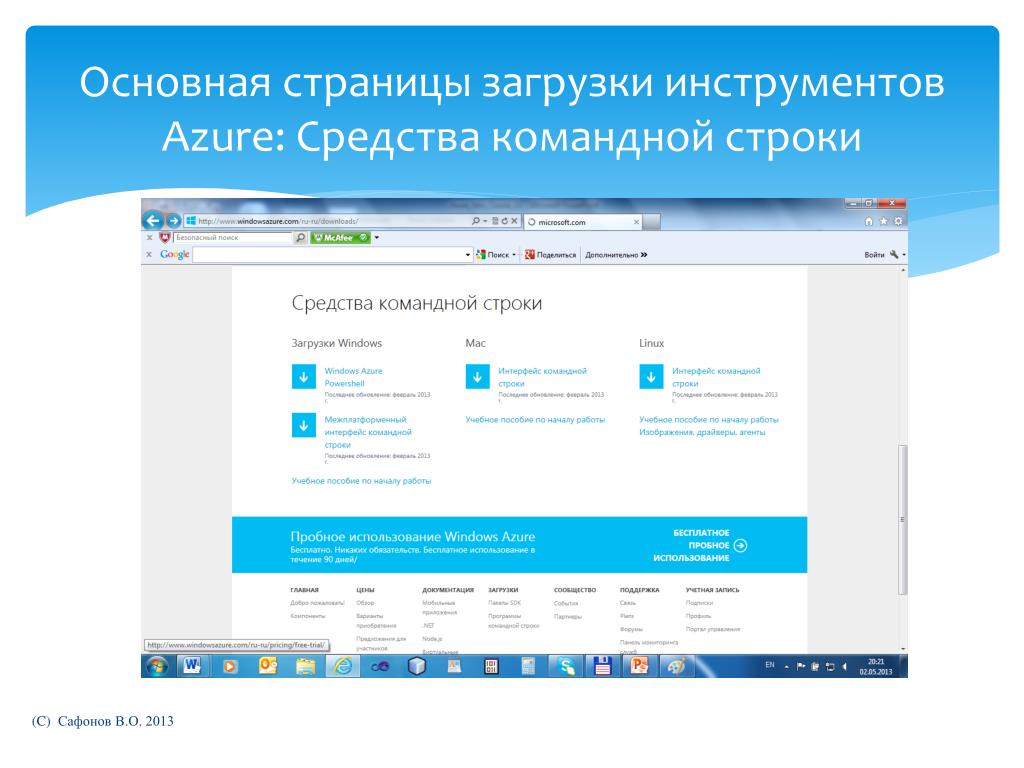This screenshot has width=1024, height=768.
Task: Open Межплатформенный интерфейс командной строки link
Action: click(368, 432)
